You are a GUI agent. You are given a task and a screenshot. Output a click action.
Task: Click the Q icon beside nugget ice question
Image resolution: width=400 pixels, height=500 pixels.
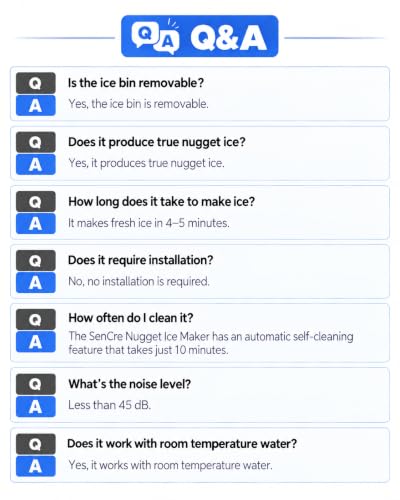coord(36,142)
